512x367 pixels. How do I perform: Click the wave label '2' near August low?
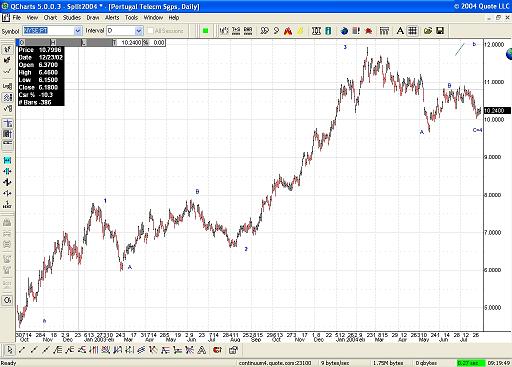[x=246, y=249]
